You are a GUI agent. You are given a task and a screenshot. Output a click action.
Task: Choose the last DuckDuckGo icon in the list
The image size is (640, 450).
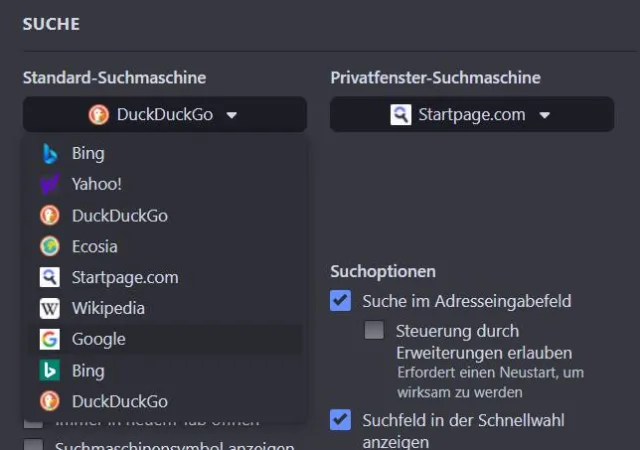[x=50, y=401]
